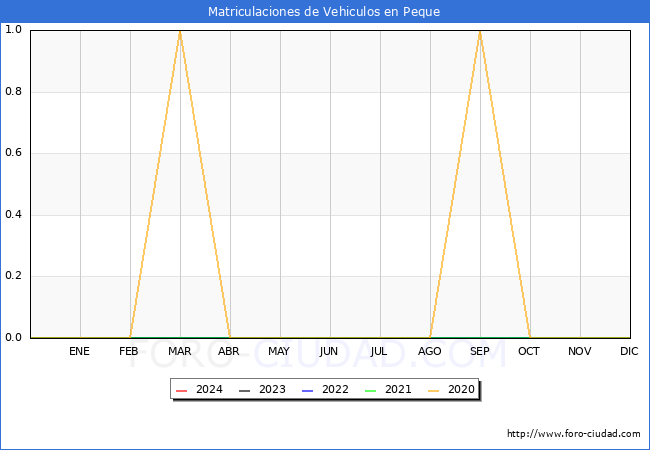Select the 2021 legend label
The image size is (650, 450).
coord(398,390)
